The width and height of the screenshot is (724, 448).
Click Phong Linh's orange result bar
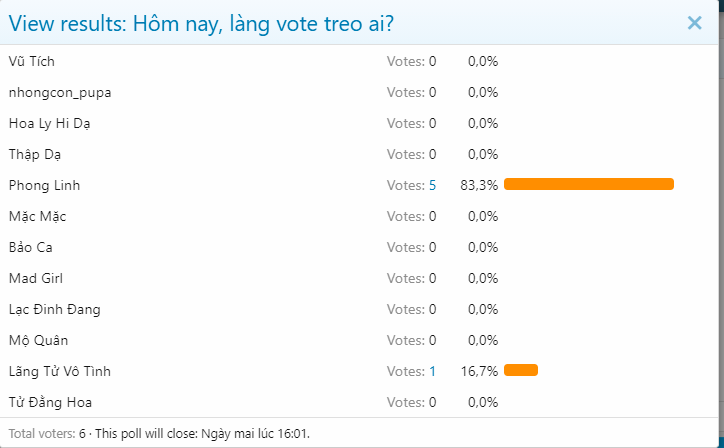[x=588, y=184]
